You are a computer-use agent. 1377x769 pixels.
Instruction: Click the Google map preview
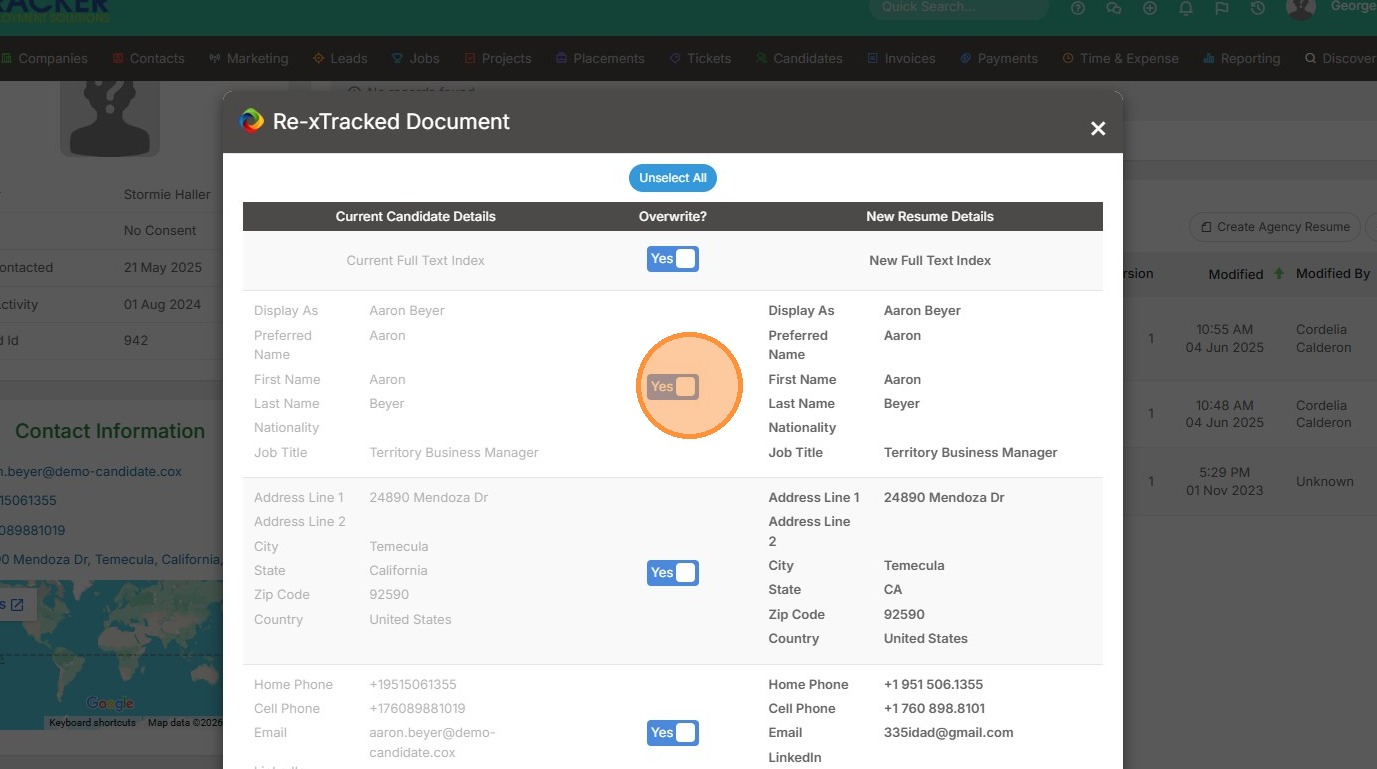(111, 654)
